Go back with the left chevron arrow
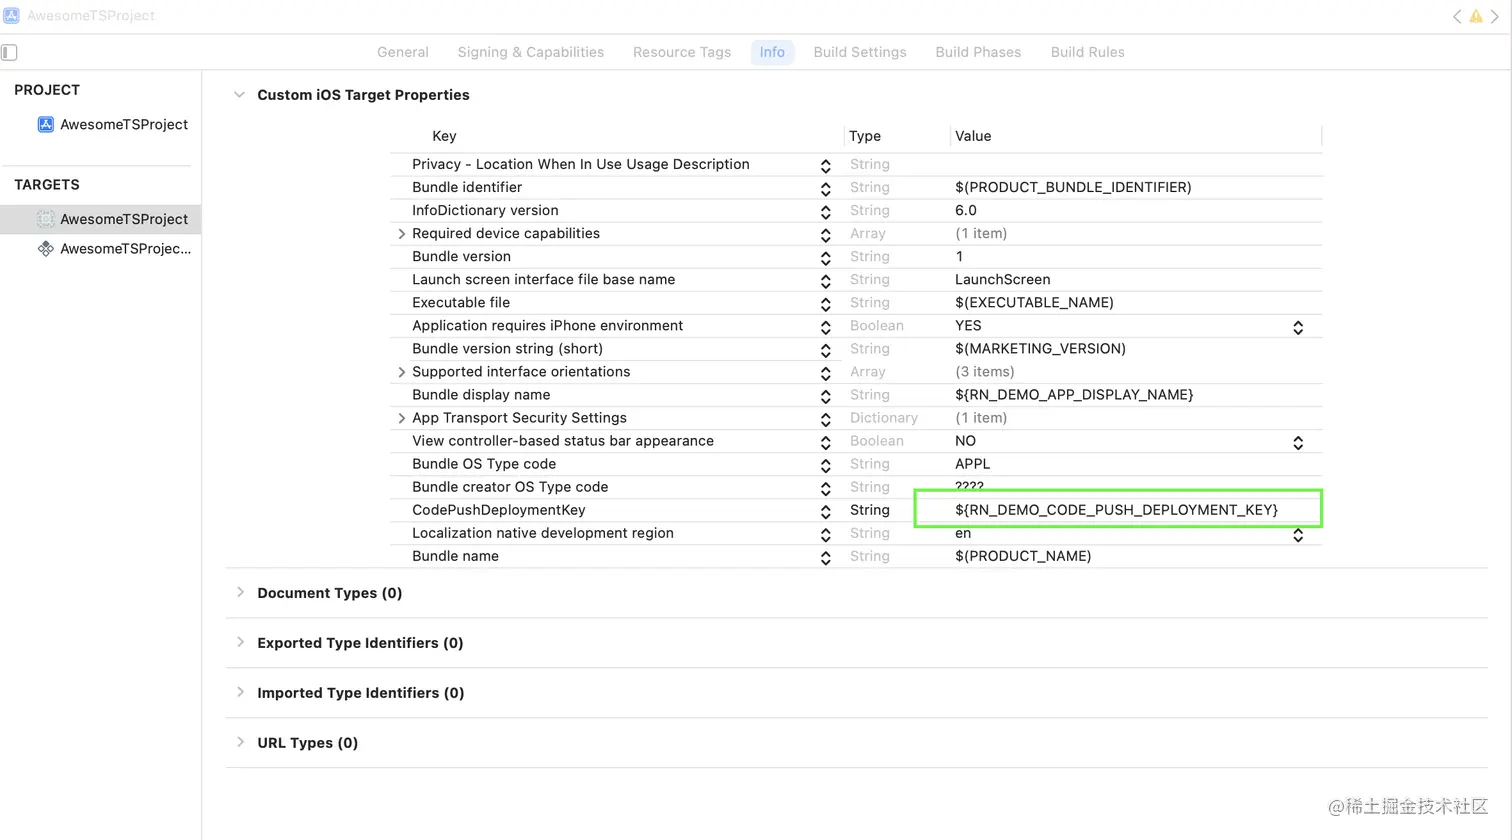This screenshot has width=1512, height=840. (1457, 16)
